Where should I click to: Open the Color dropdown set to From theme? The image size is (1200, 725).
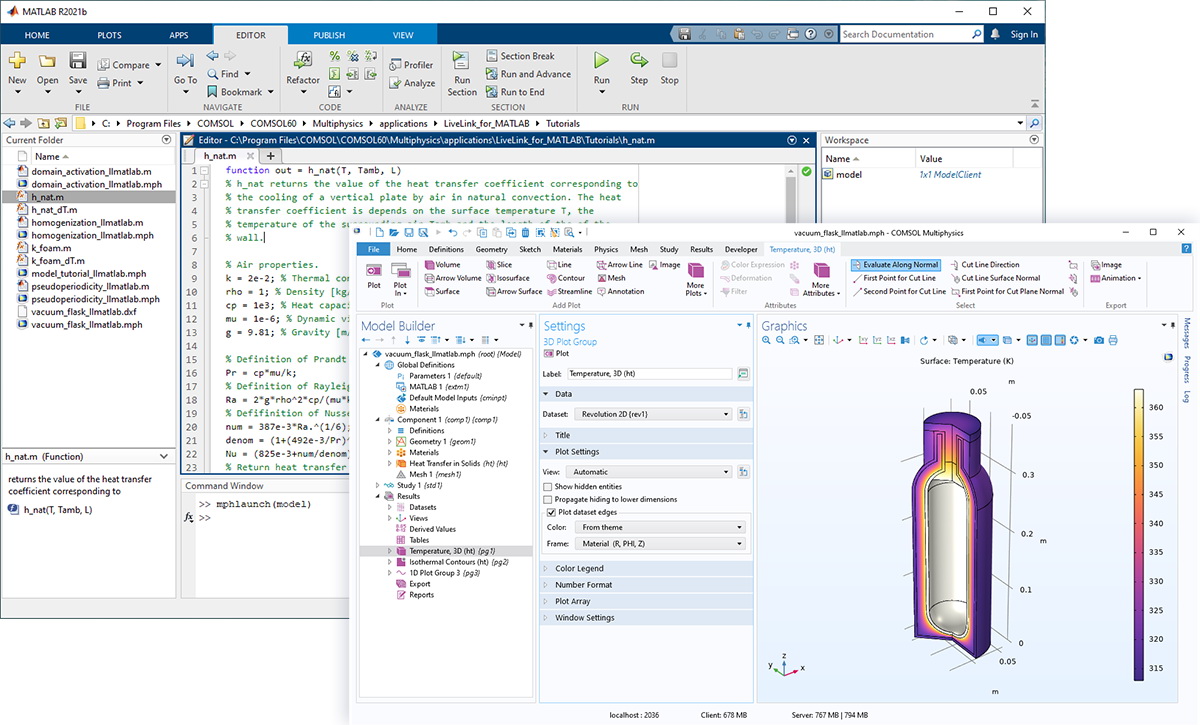tap(661, 527)
